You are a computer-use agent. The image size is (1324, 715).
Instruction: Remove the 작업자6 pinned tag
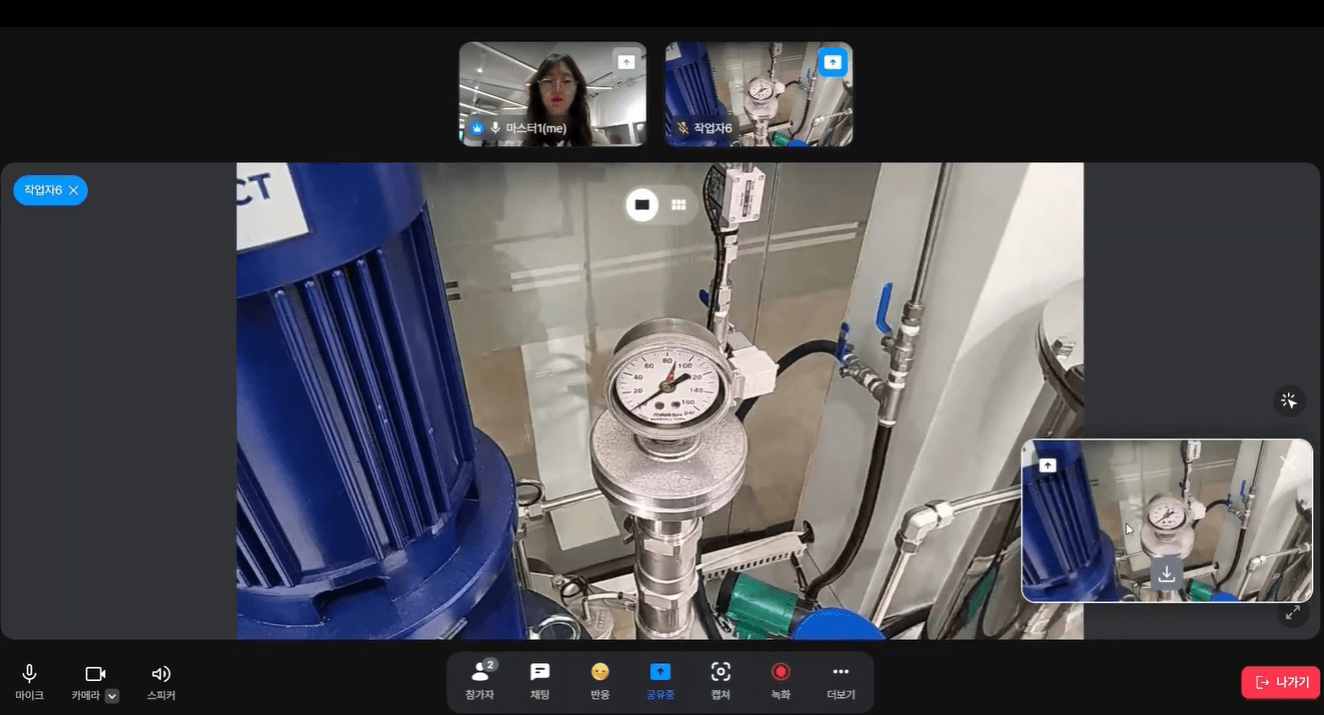(x=73, y=190)
